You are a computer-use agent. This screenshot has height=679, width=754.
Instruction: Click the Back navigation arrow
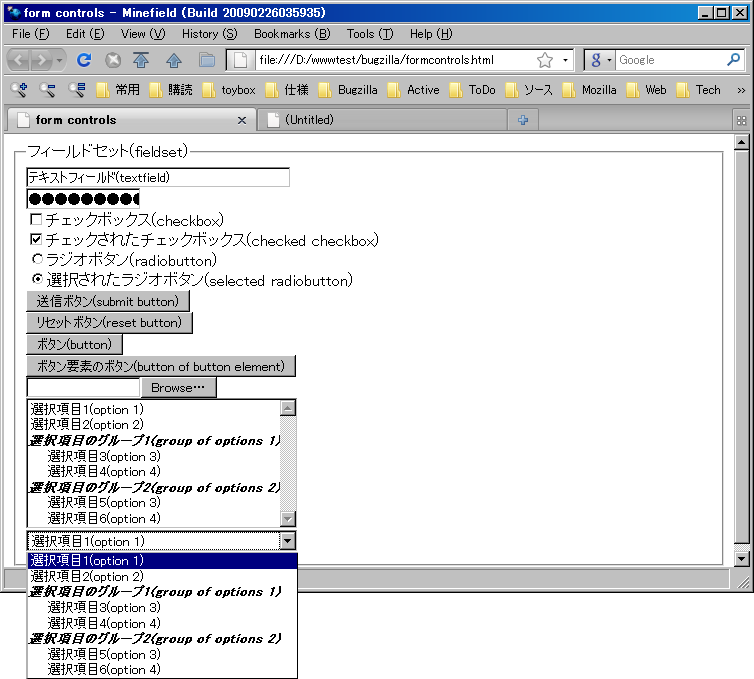(x=19, y=60)
